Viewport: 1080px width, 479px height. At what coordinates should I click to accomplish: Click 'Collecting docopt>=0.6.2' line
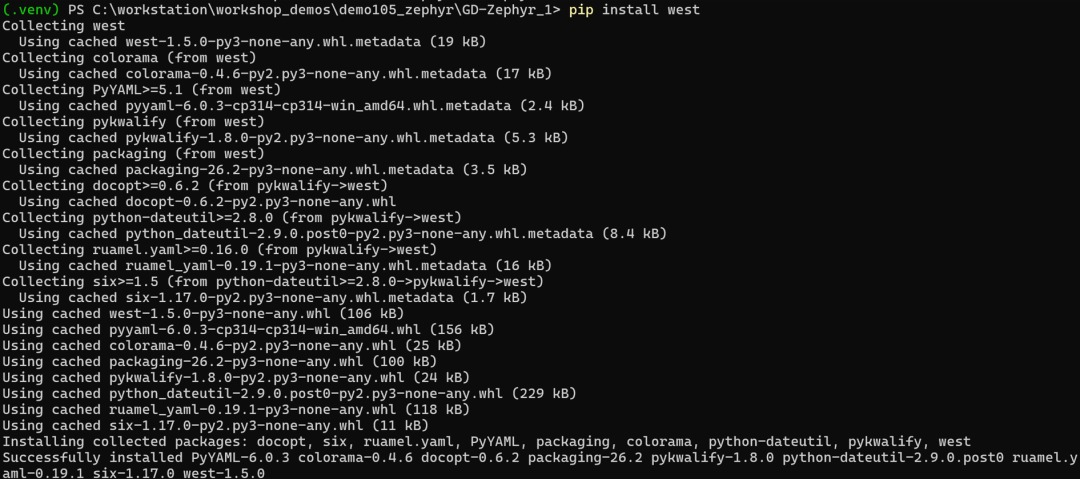[x=195, y=185]
